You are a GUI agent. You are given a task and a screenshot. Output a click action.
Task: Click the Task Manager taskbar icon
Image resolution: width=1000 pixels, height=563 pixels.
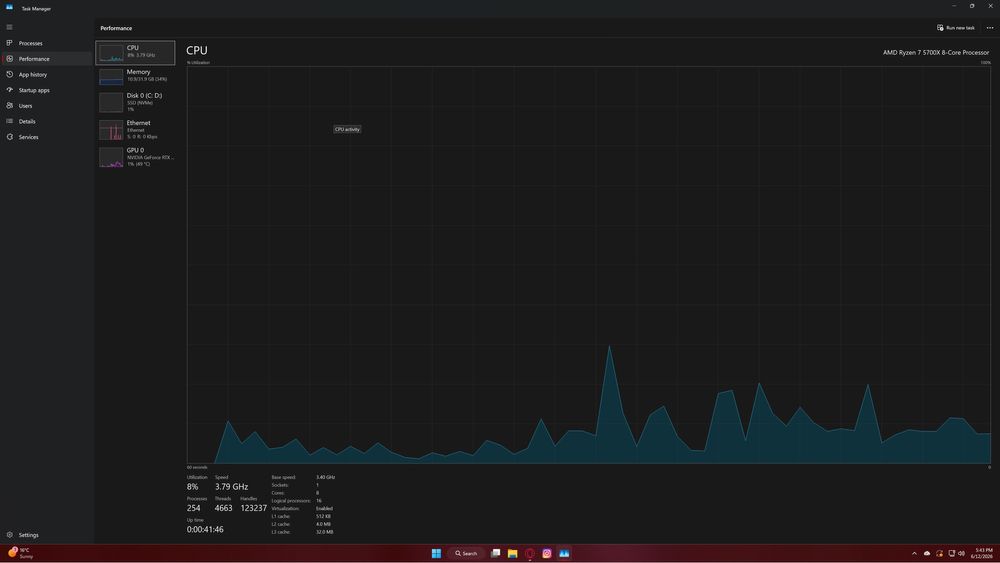[564, 553]
